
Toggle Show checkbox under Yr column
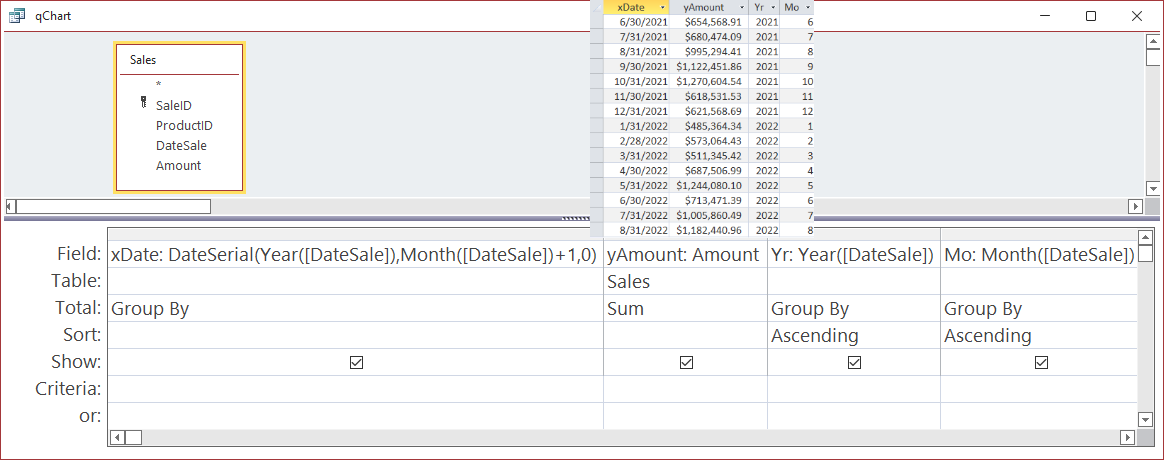pos(854,362)
